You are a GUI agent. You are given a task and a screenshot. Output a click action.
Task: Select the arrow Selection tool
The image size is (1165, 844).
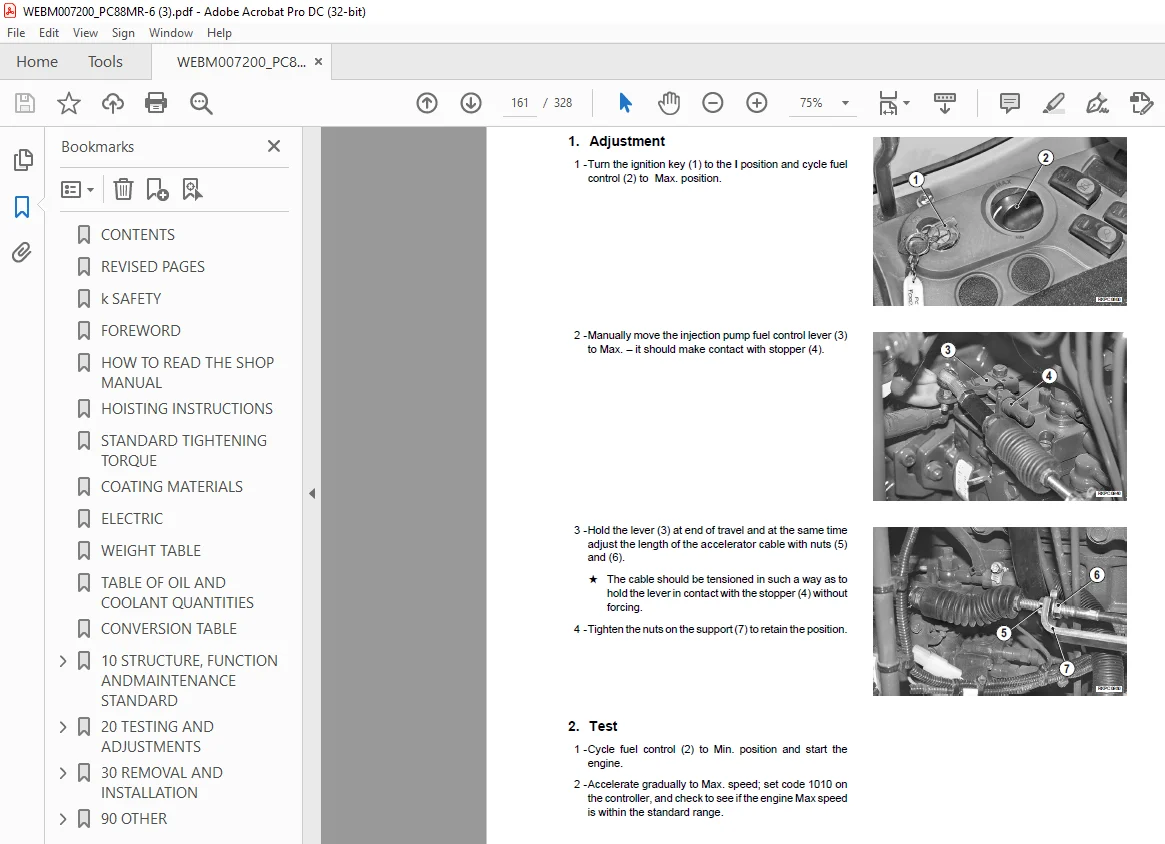[x=625, y=103]
